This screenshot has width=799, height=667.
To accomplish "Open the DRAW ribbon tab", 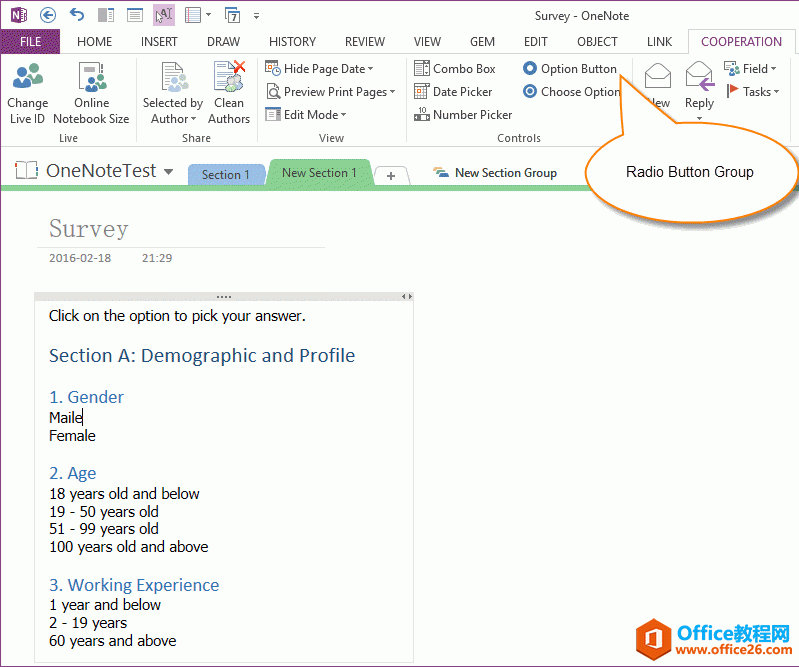I will point(223,41).
